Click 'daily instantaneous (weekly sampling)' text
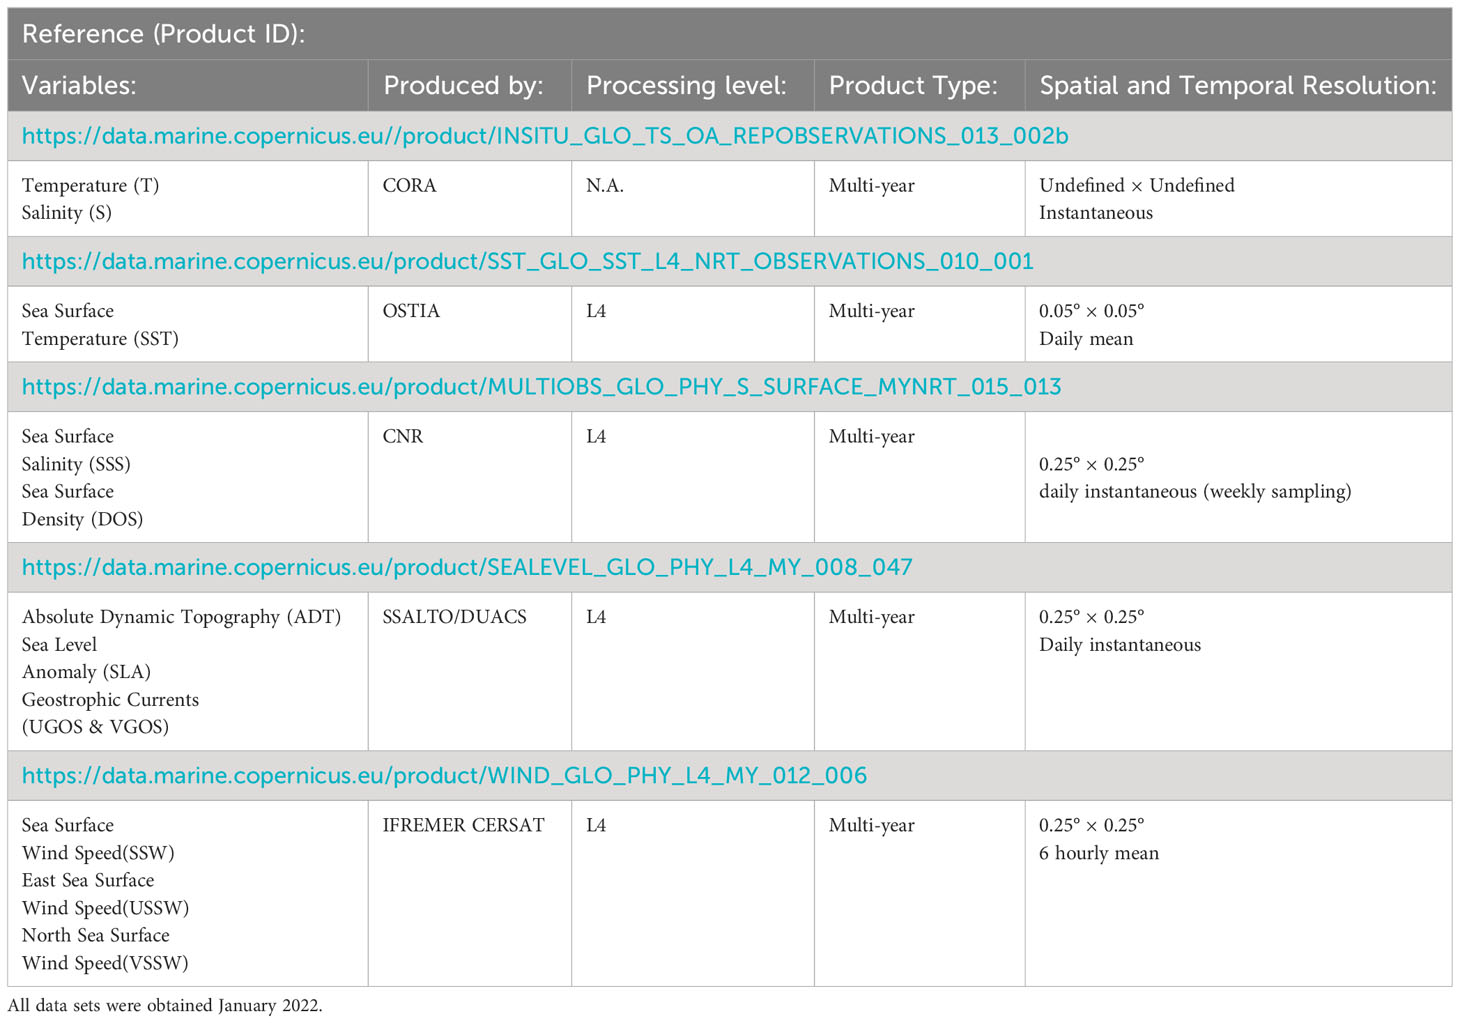 [x=1195, y=492]
